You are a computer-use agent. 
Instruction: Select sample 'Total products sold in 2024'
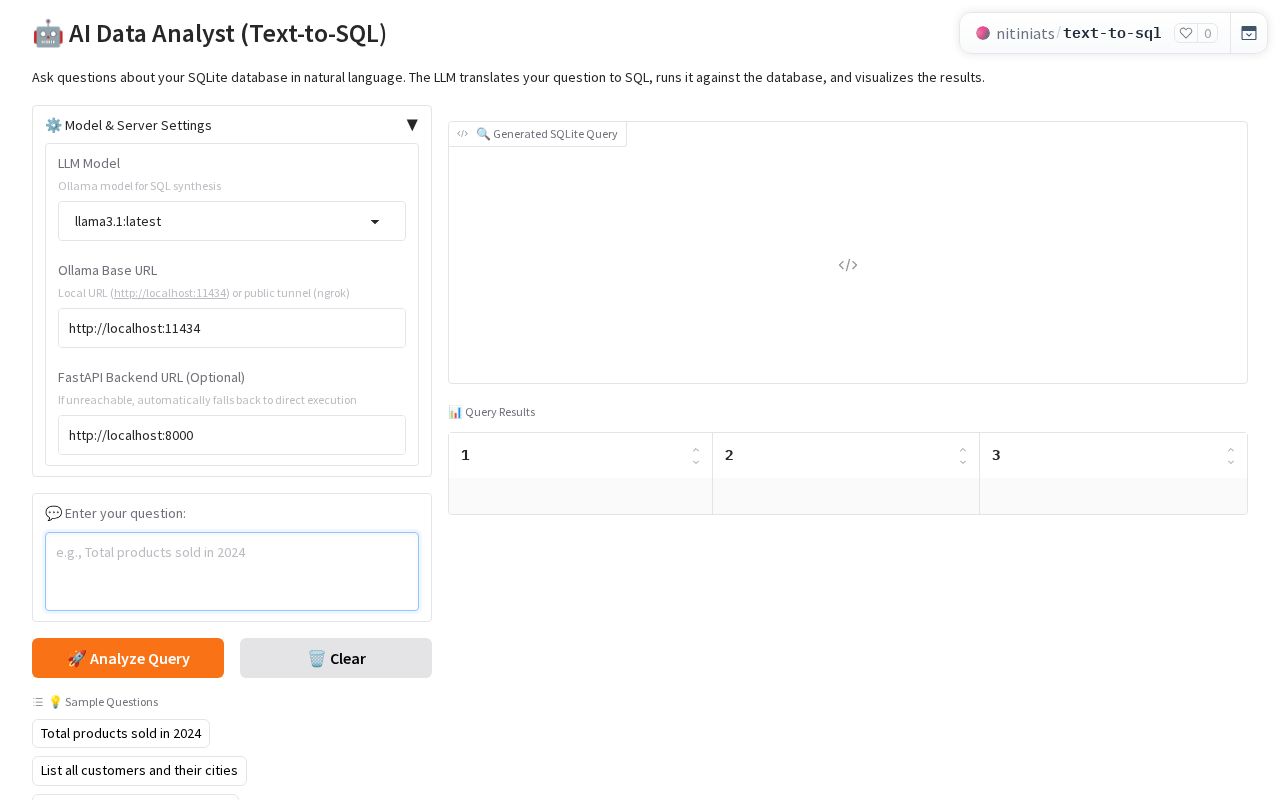pyautogui.click(x=121, y=733)
